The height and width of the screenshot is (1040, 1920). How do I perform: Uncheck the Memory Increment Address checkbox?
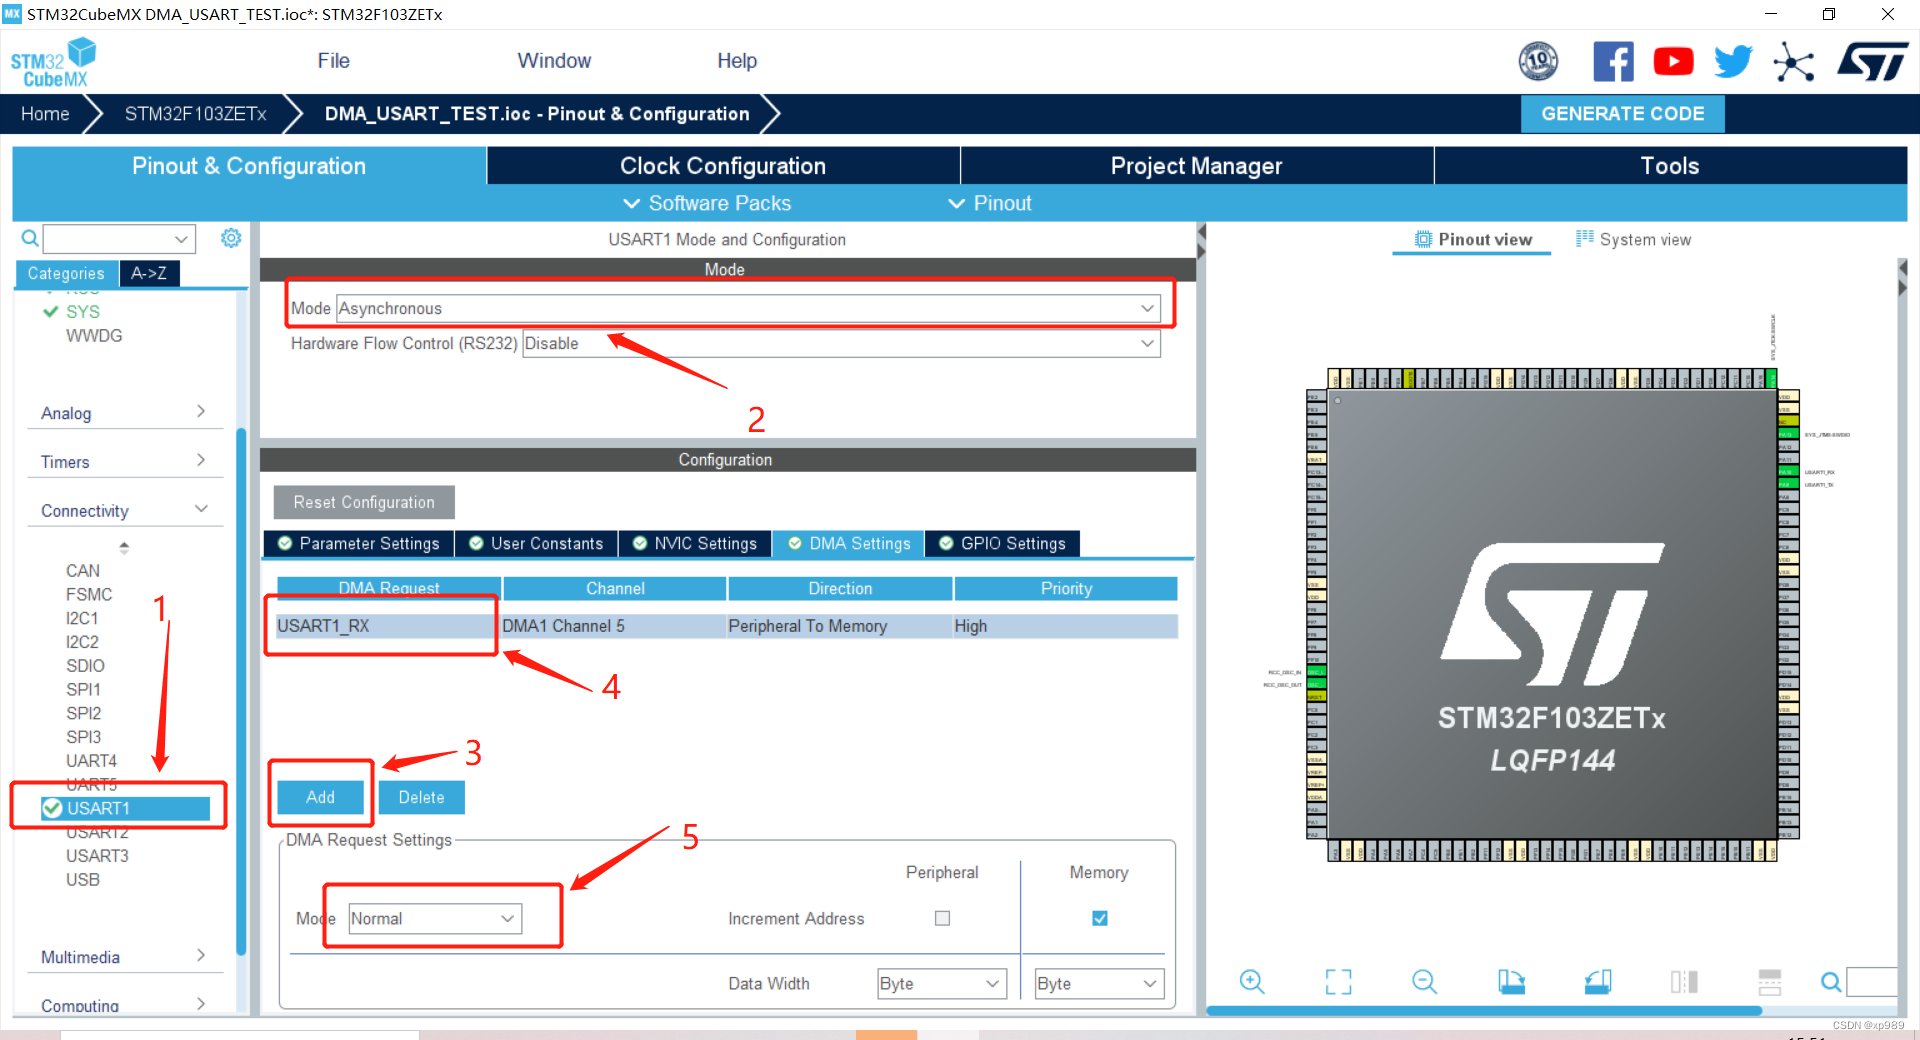(1098, 918)
